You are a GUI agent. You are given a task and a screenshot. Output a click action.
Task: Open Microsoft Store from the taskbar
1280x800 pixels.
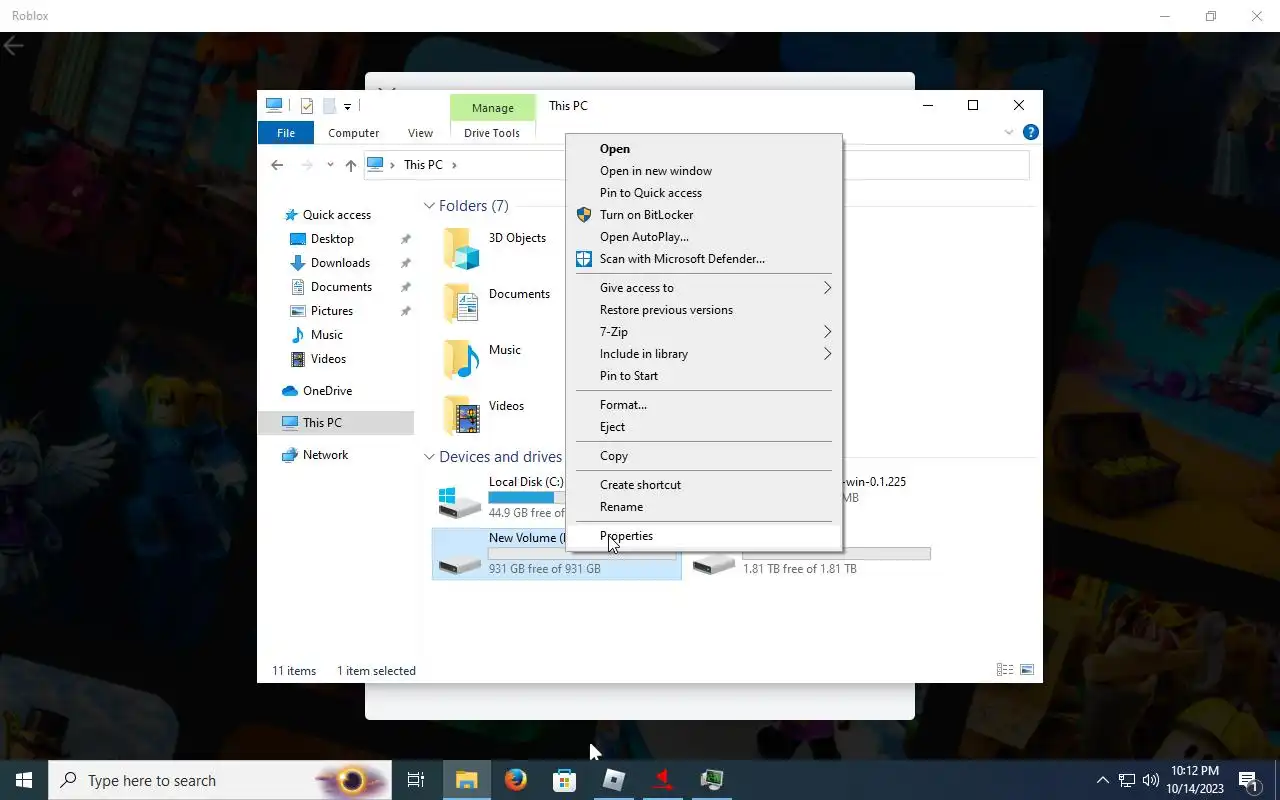point(565,780)
